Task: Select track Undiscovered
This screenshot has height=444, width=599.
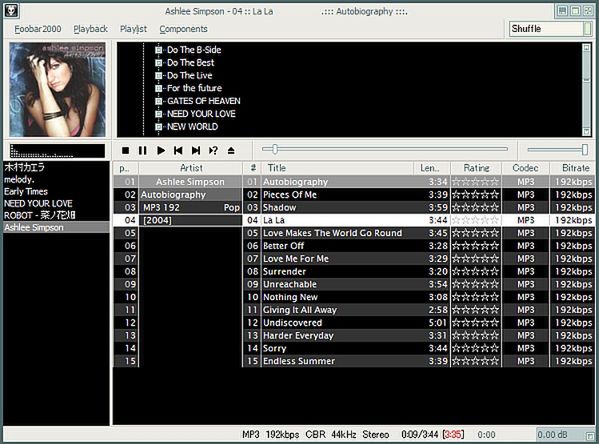Action: (x=354, y=323)
